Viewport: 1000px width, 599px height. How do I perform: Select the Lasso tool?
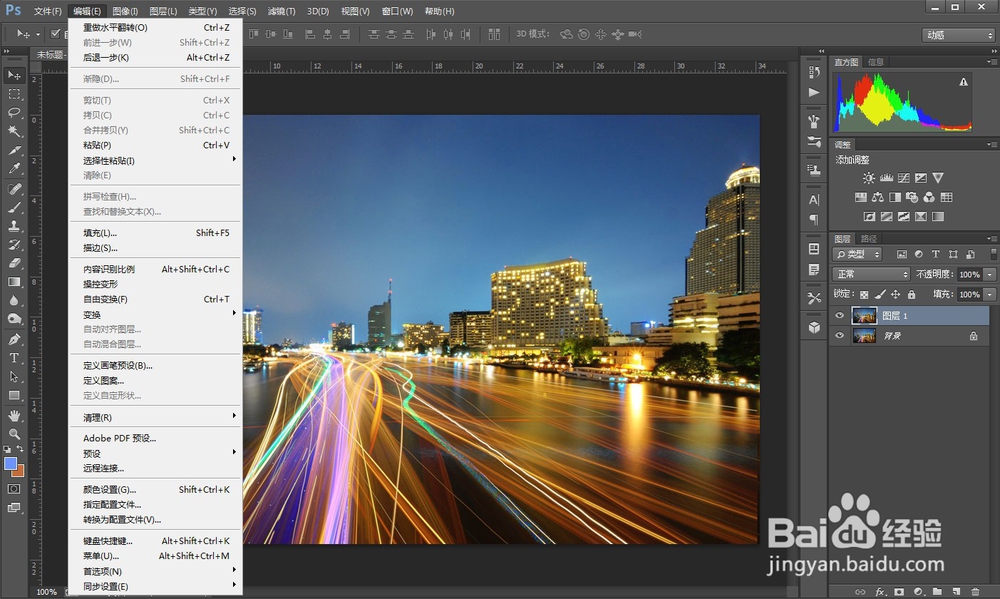pyautogui.click(x=14, y=113)
